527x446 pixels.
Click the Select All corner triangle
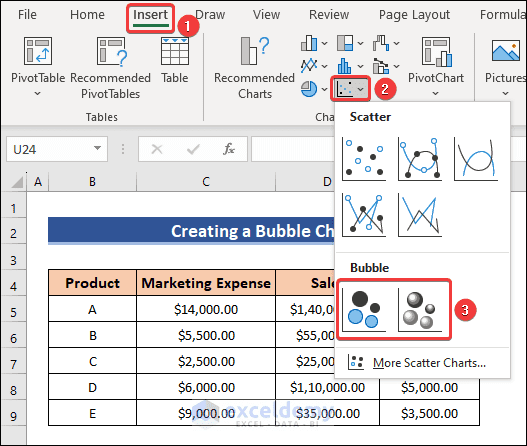17,182
